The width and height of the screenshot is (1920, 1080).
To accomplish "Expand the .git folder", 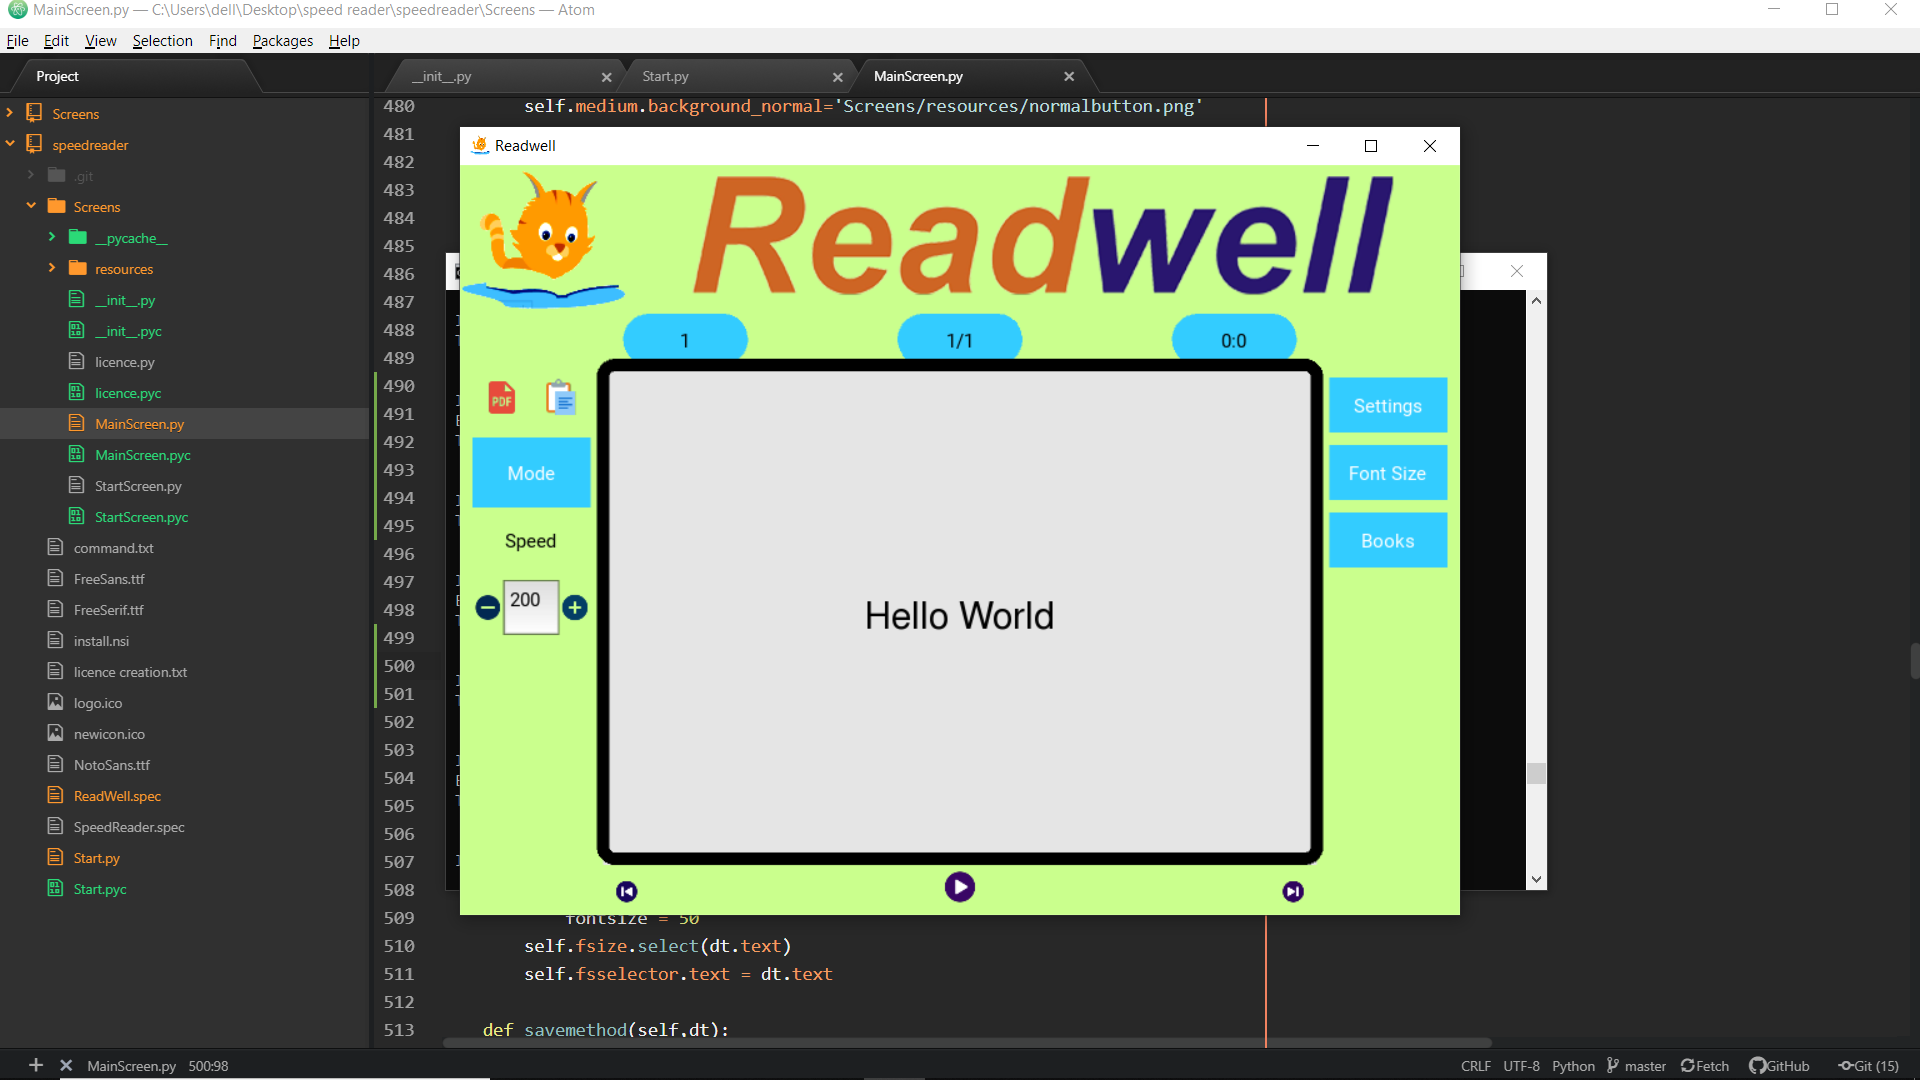I will click(31, 175).
